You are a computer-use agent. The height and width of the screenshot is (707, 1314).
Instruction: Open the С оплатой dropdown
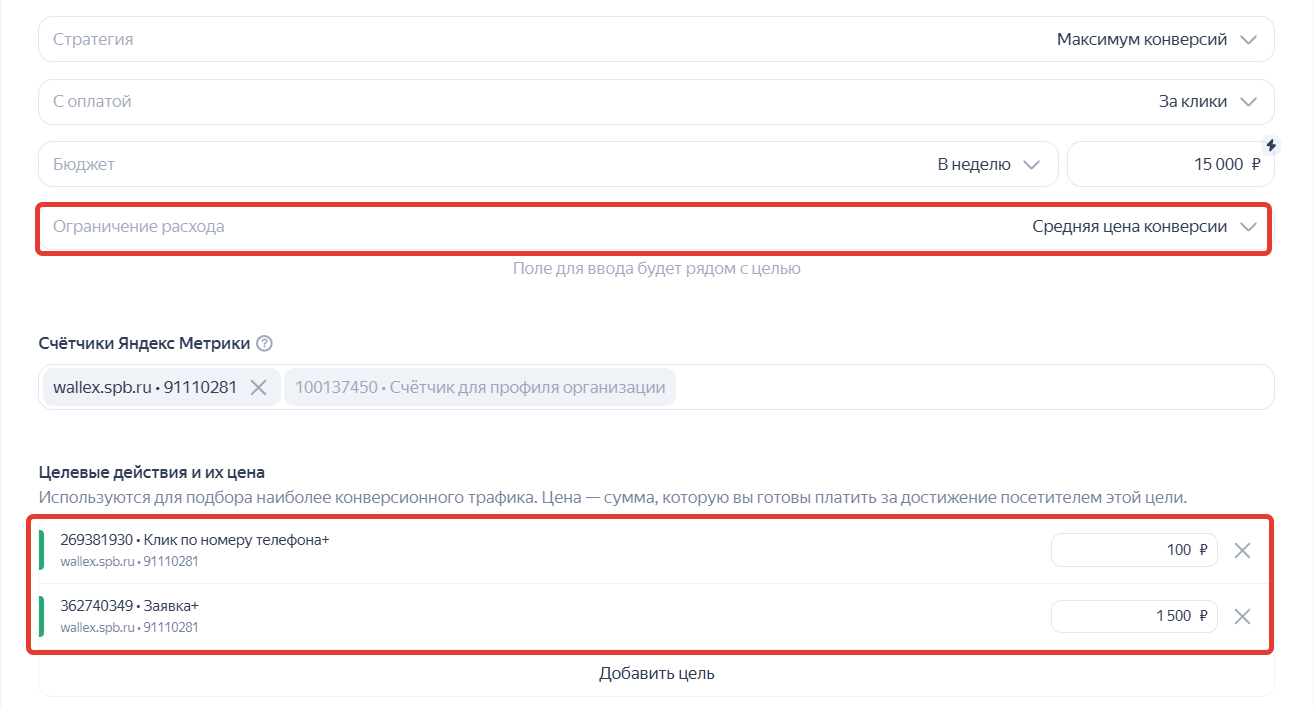656,102
